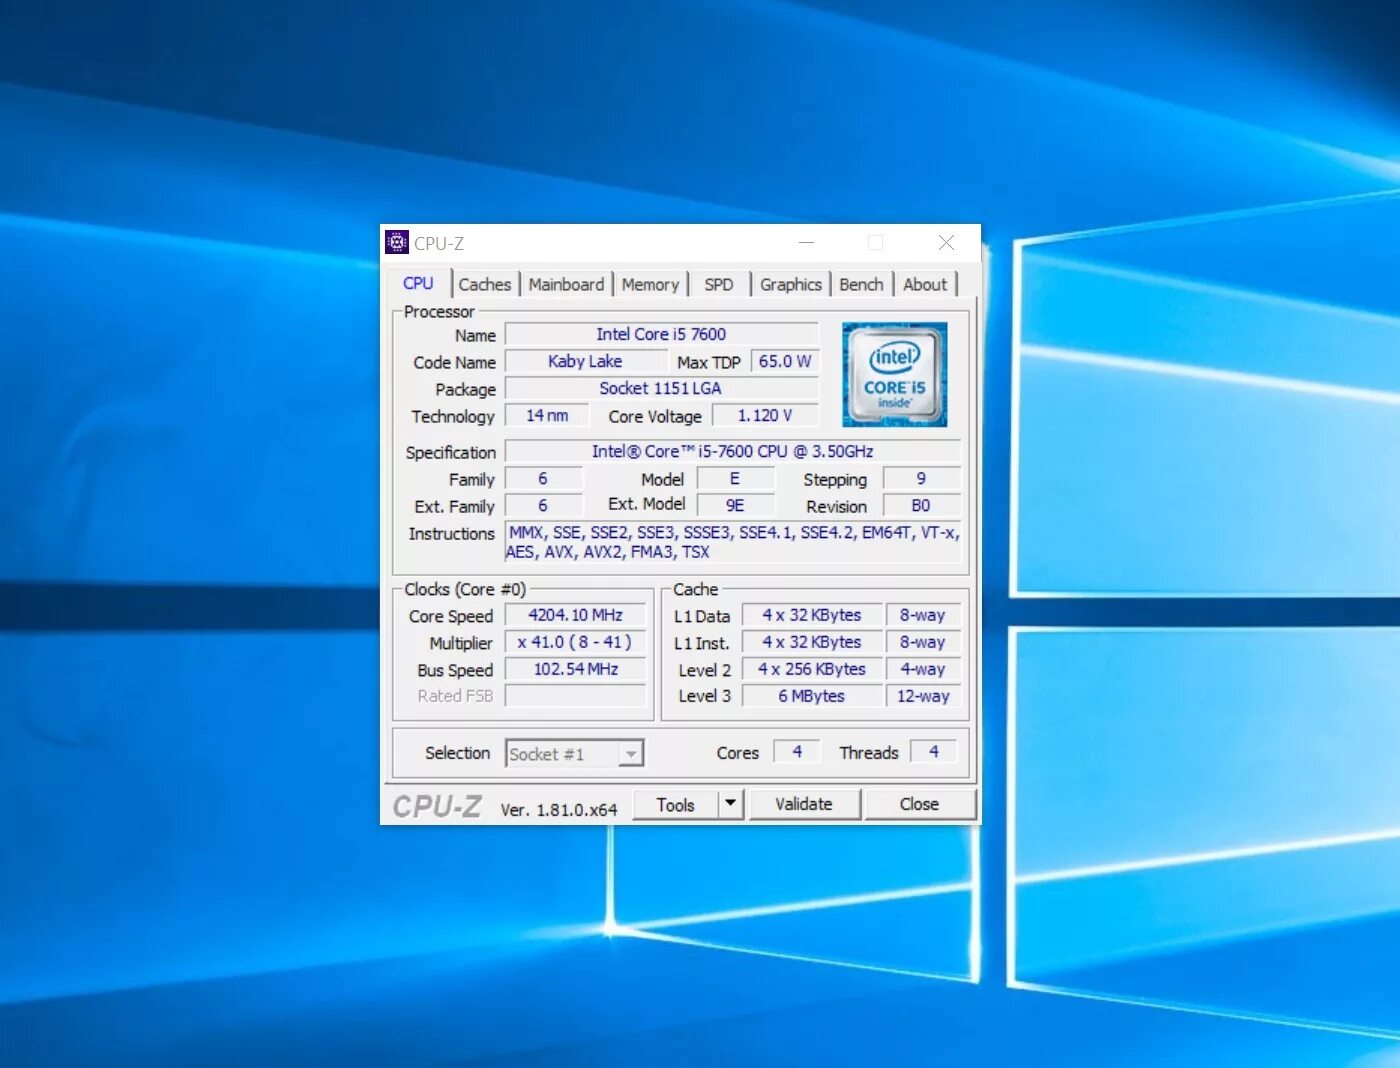The image size is (1400, 1068).
Task: Select the Memory tab
Action: [650, 284]
